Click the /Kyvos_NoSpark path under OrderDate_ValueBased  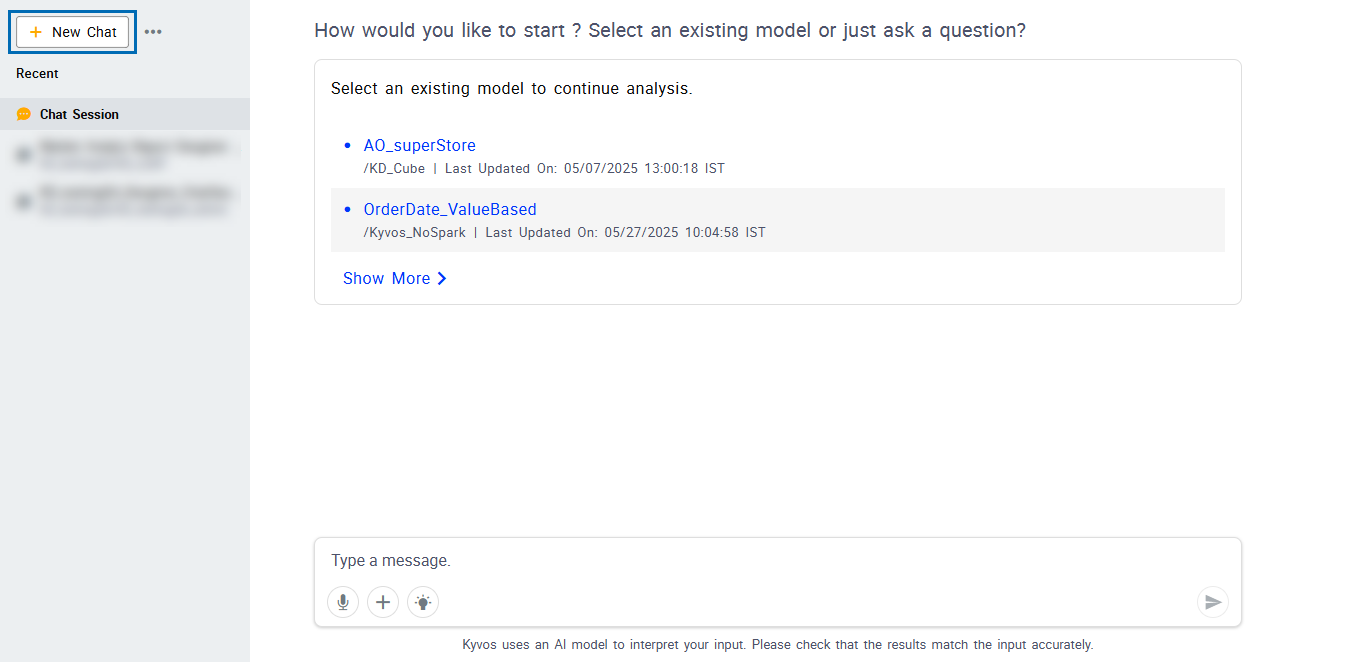[x=414, y=233]
